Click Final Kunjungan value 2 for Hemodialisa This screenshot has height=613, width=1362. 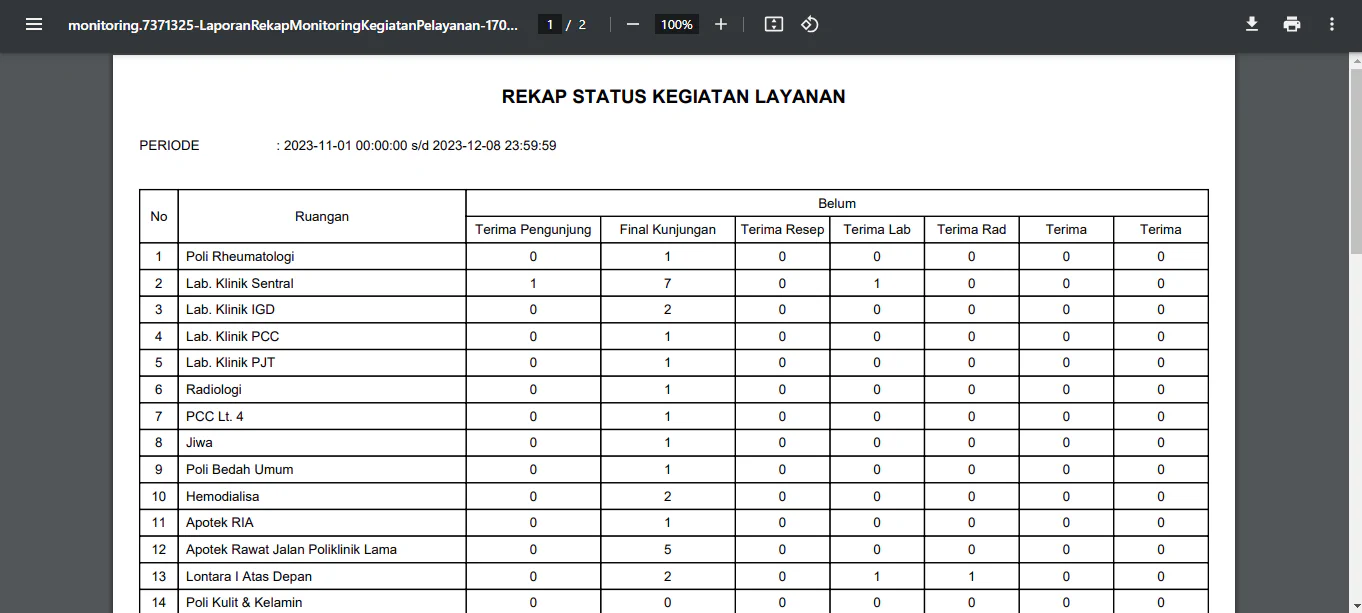pos(668,497)
